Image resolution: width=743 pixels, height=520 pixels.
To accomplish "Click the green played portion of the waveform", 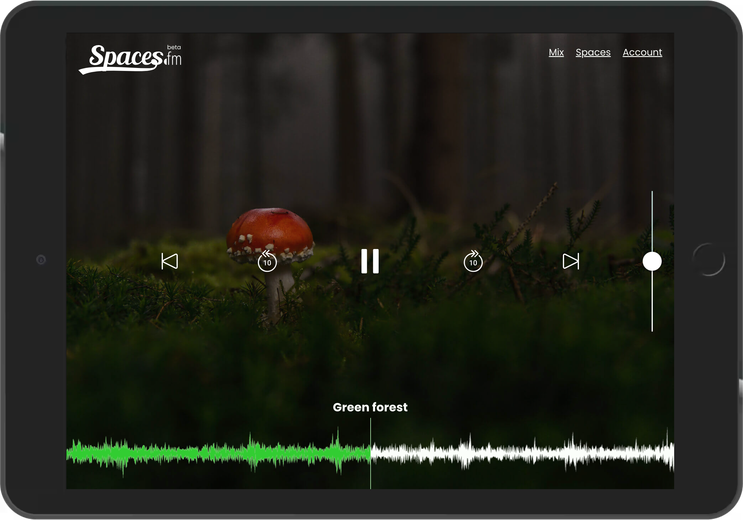I will click(218, 453).
